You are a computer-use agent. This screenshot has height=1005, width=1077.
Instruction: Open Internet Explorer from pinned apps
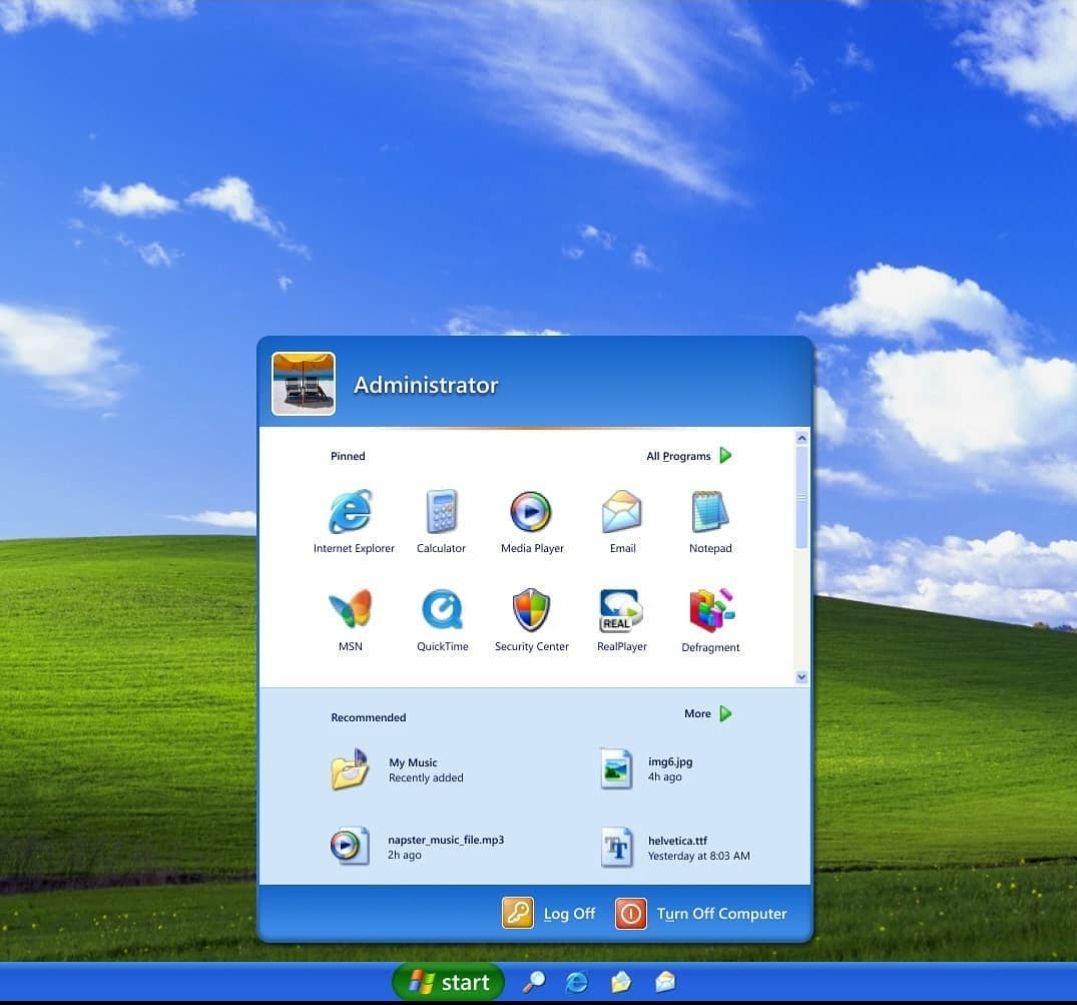(351, 512)
